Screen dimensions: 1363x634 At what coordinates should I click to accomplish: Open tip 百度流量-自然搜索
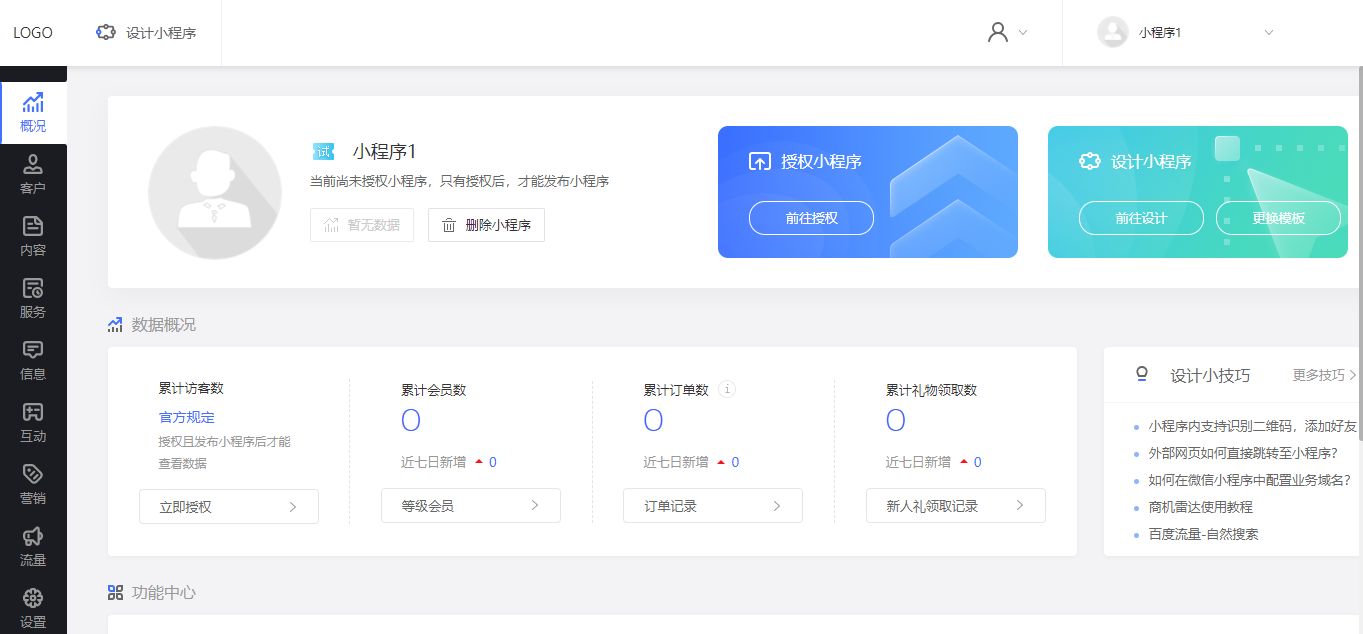(x=1204, y=534)
